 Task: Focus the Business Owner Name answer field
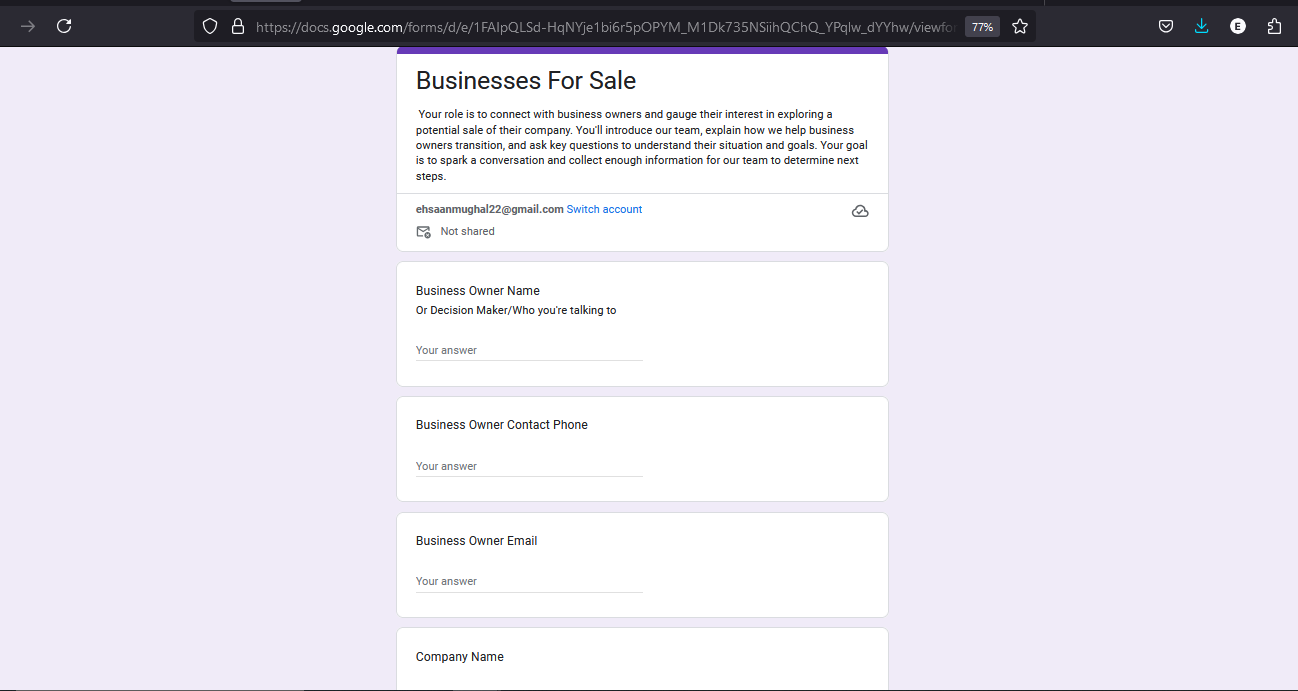point(528,351)
